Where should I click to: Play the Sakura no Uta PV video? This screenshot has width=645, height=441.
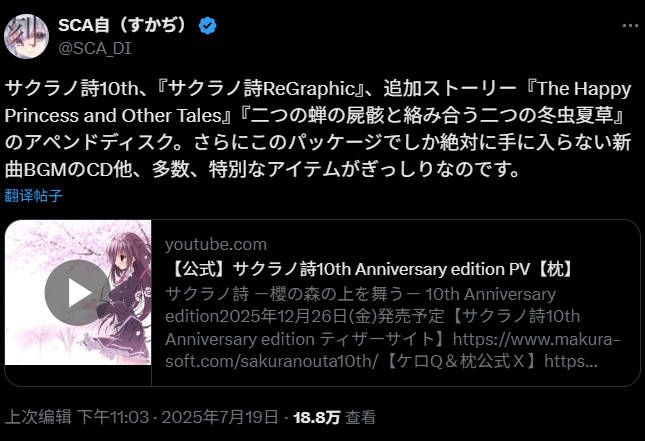pyautogui.click(x=77, y=292)
